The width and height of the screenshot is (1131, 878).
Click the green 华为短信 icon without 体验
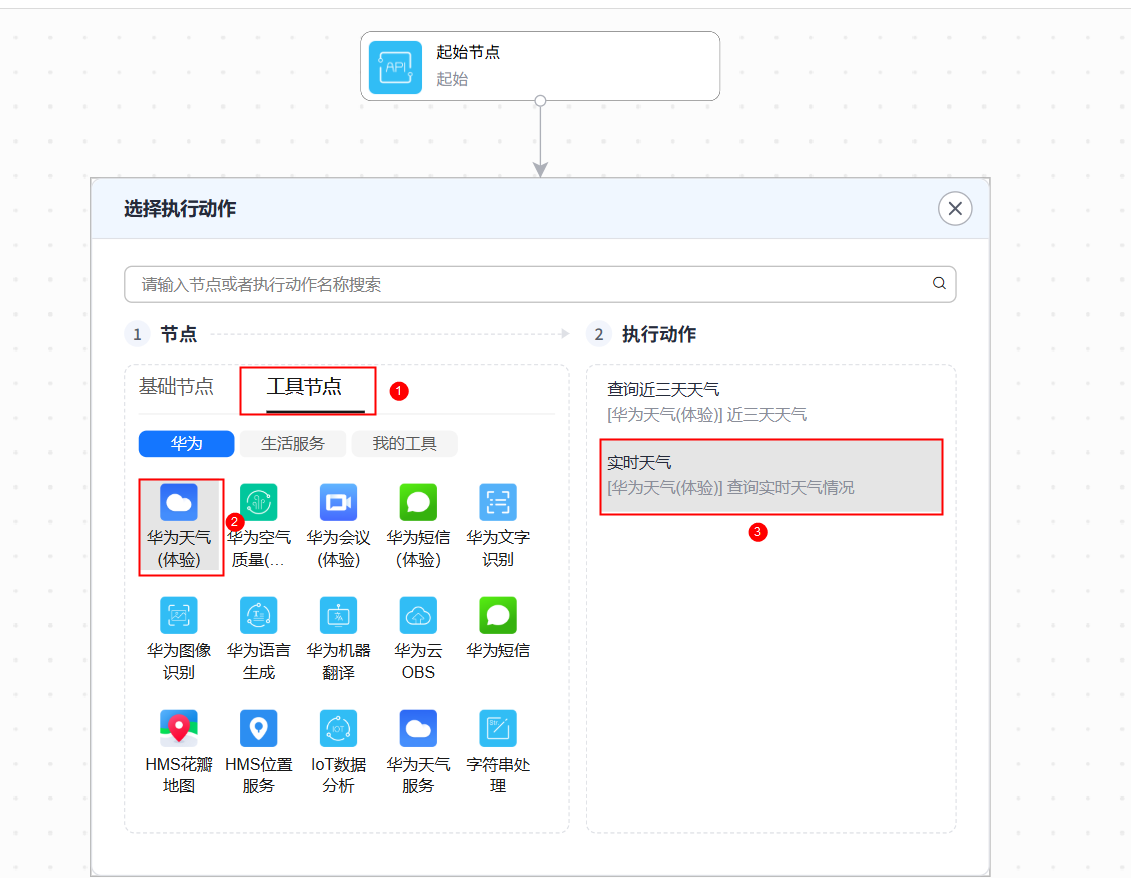pyautogui.click(x=498, y=615)
